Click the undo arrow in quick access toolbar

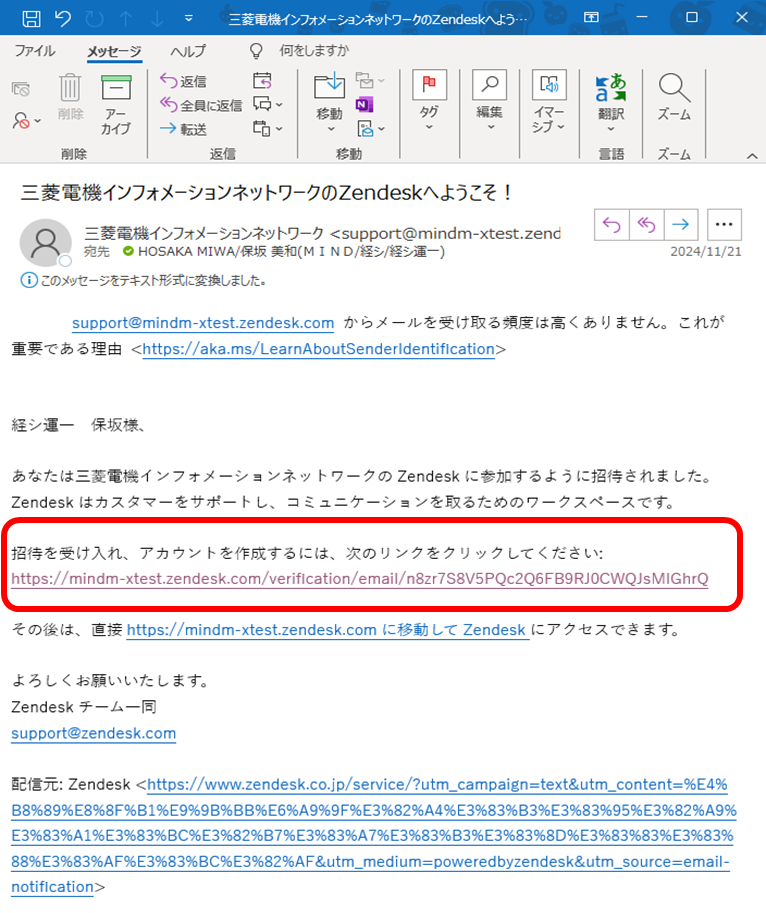pos(63,18)
